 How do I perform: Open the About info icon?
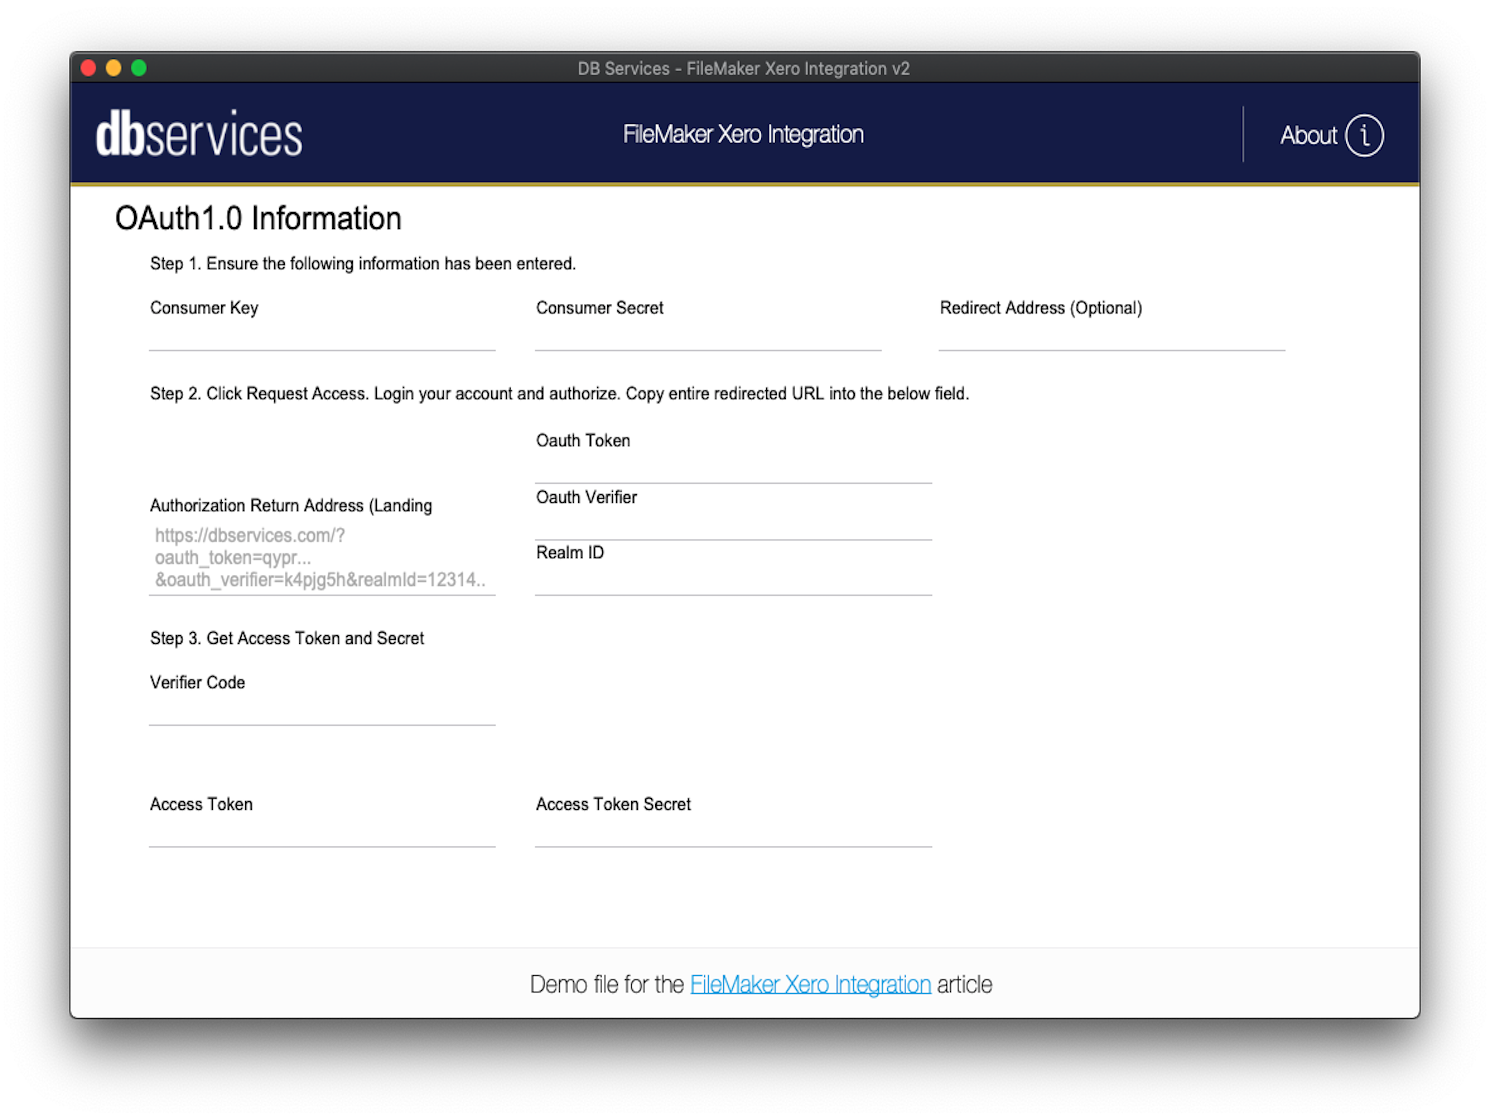[x=1364, y=136]
